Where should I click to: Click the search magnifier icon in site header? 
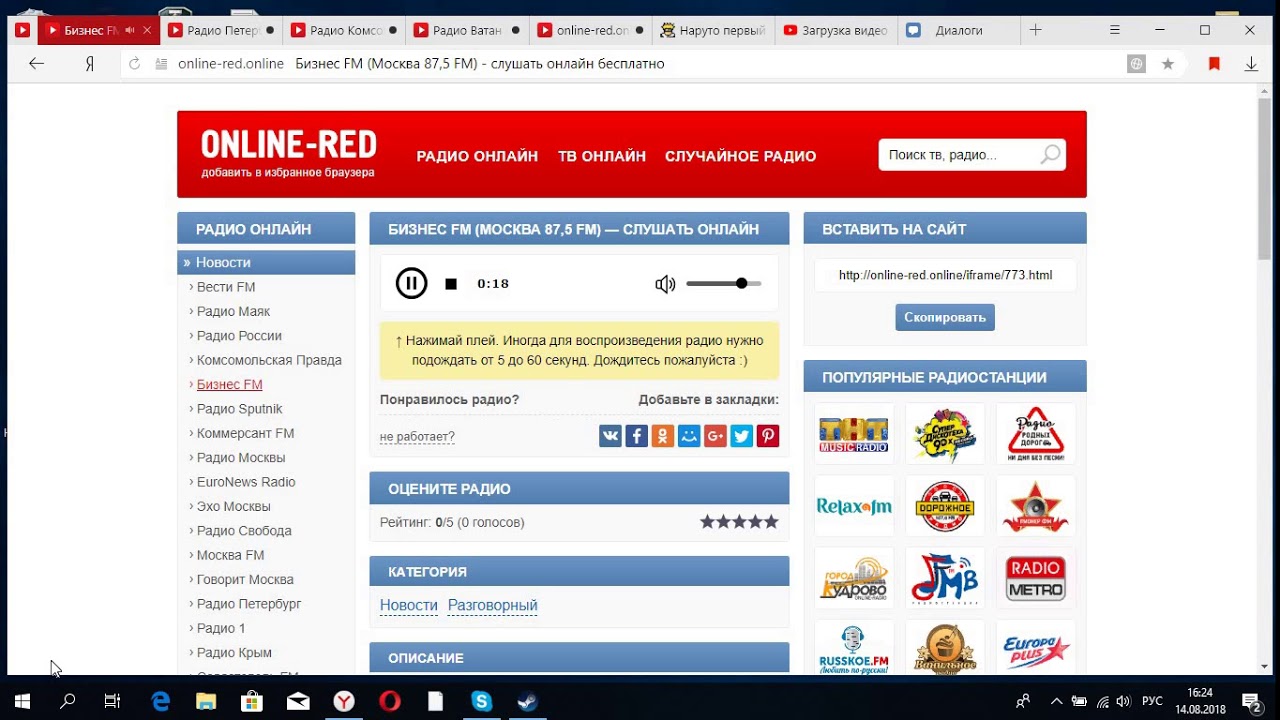pos(1050,155)
